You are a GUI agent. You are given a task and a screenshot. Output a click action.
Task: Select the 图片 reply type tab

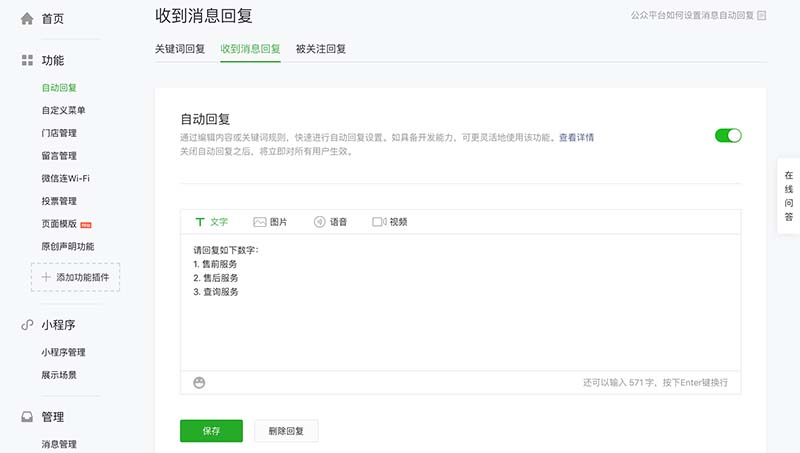coord(270,222)
